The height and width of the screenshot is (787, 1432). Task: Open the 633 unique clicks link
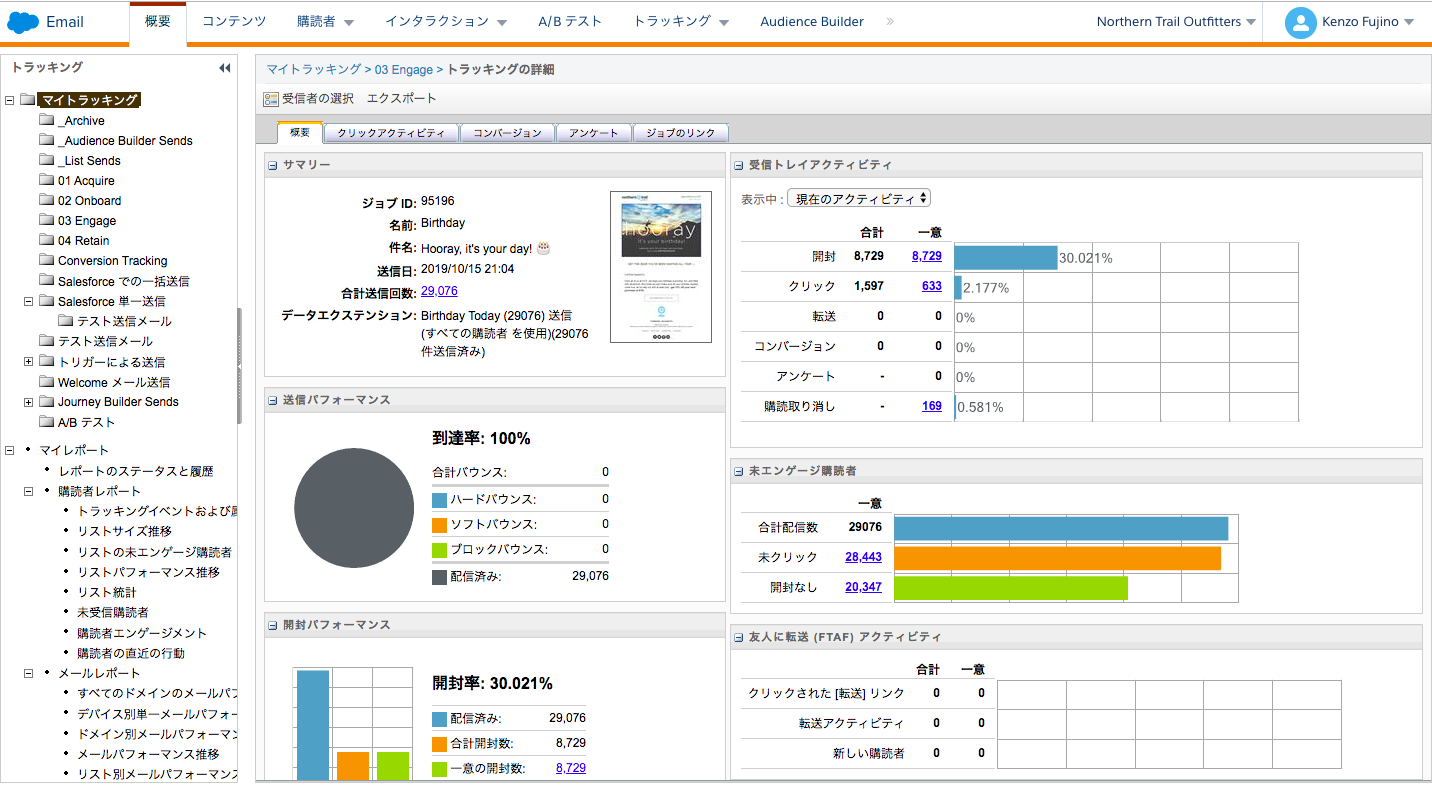[x=932, y=286]
